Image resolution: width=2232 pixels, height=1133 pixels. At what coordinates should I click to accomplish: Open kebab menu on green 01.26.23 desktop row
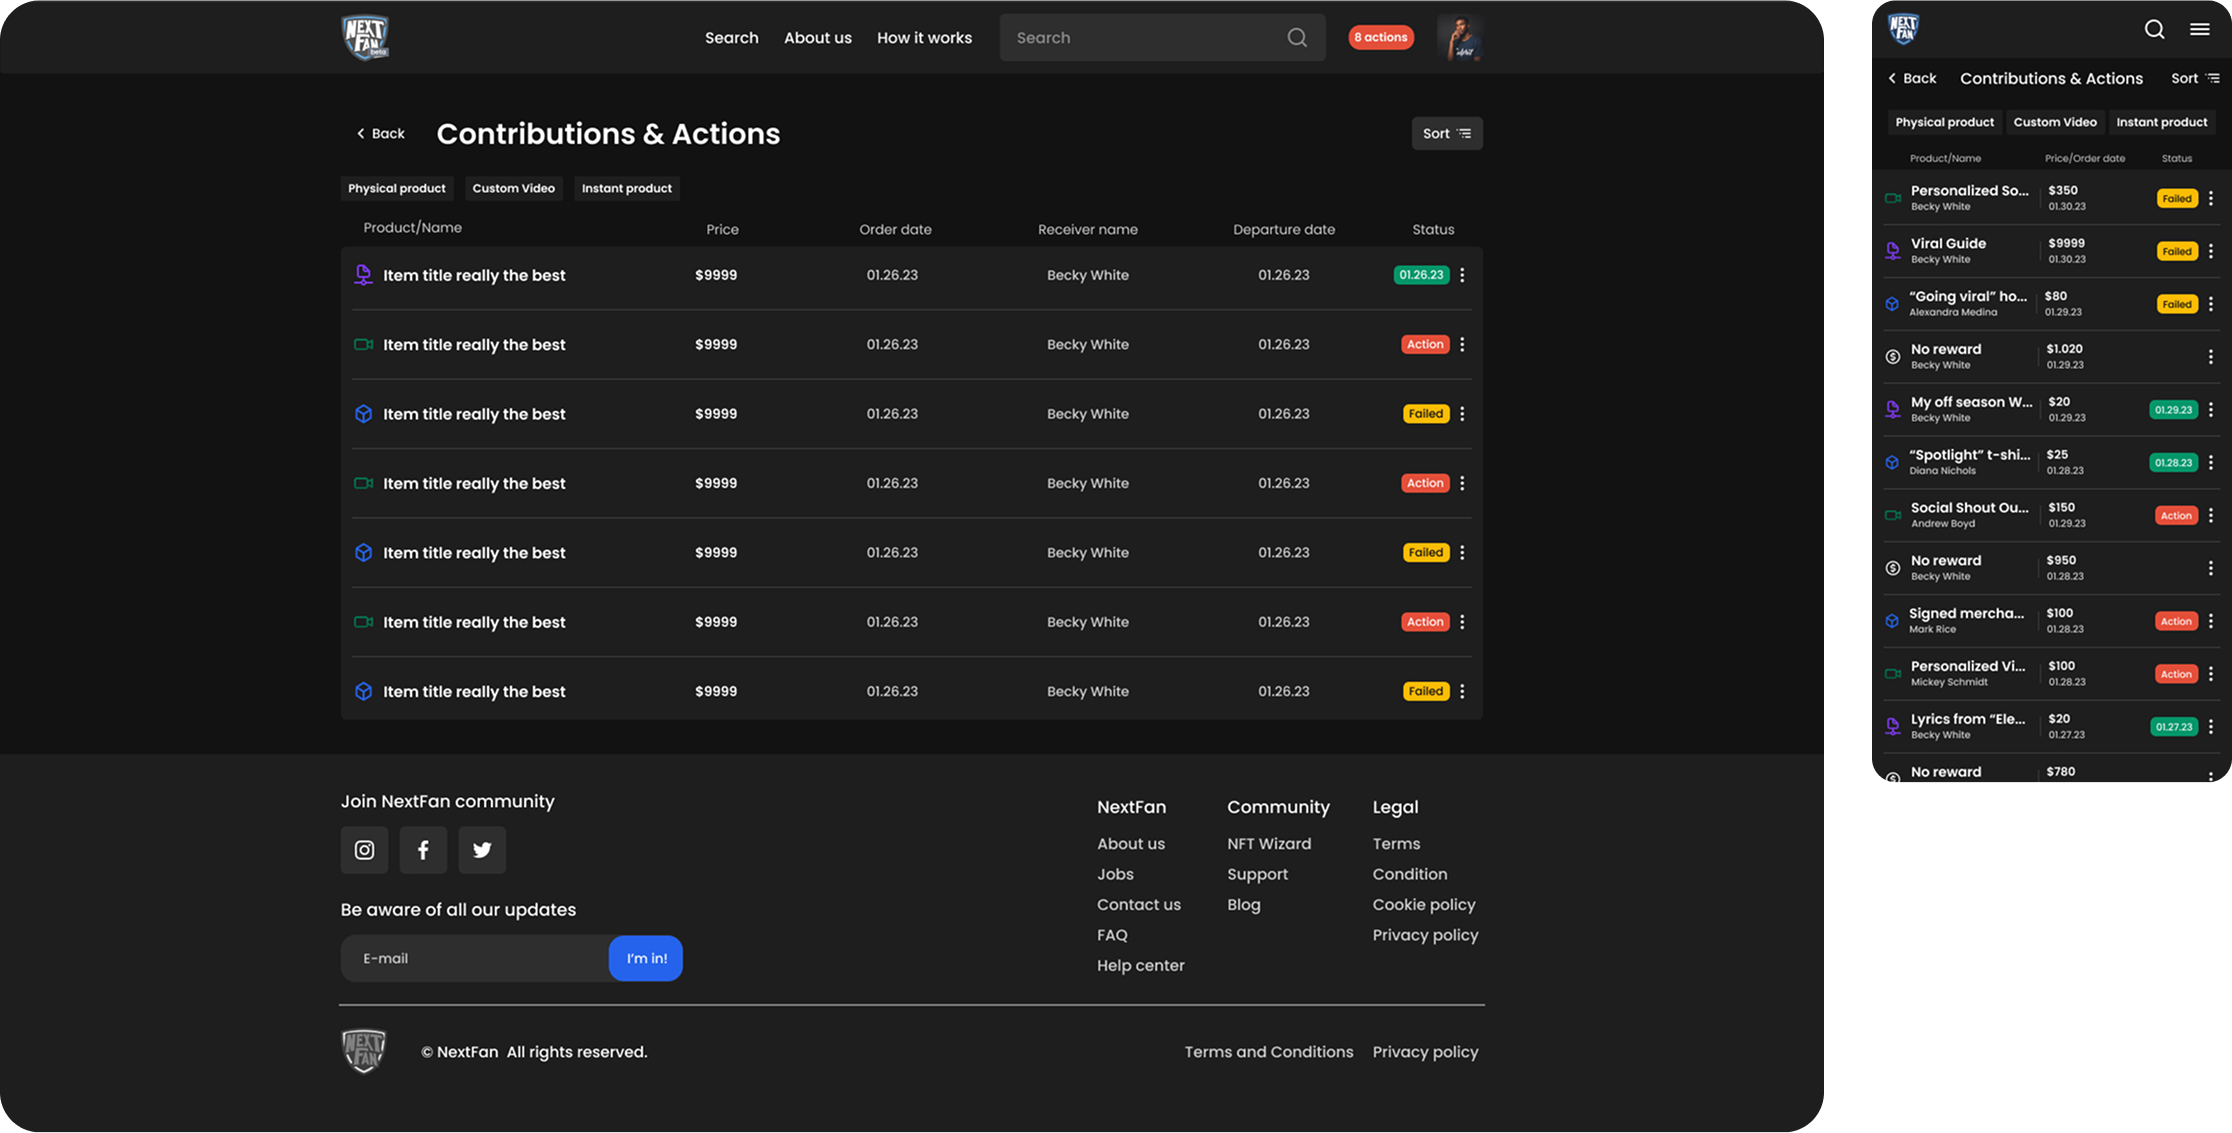pyautogui.click(x=1462, y=275)
